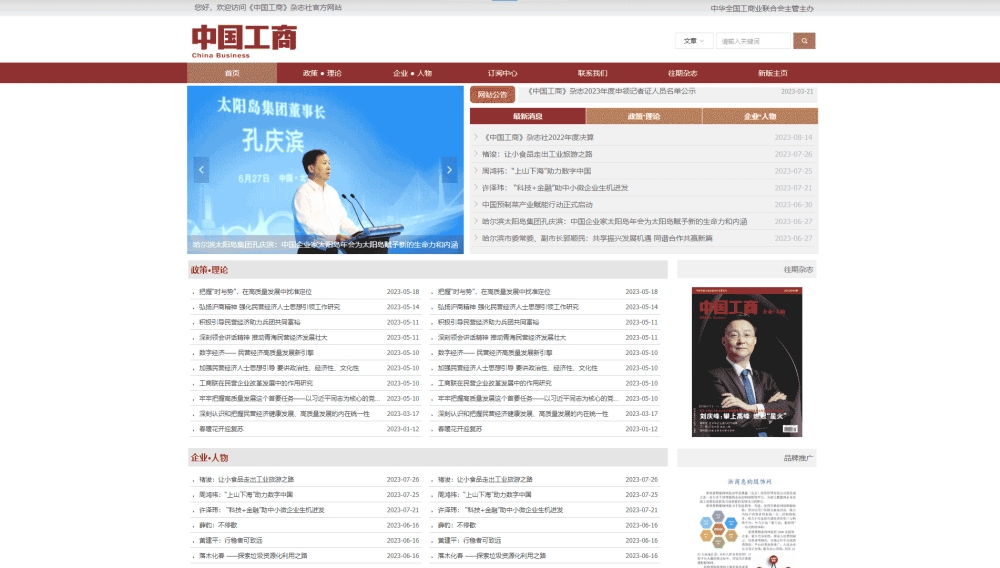Screen dimensions: 1000x568
Task: Click the 品牌推广 sidebar heading
Action: click(798, 458)
